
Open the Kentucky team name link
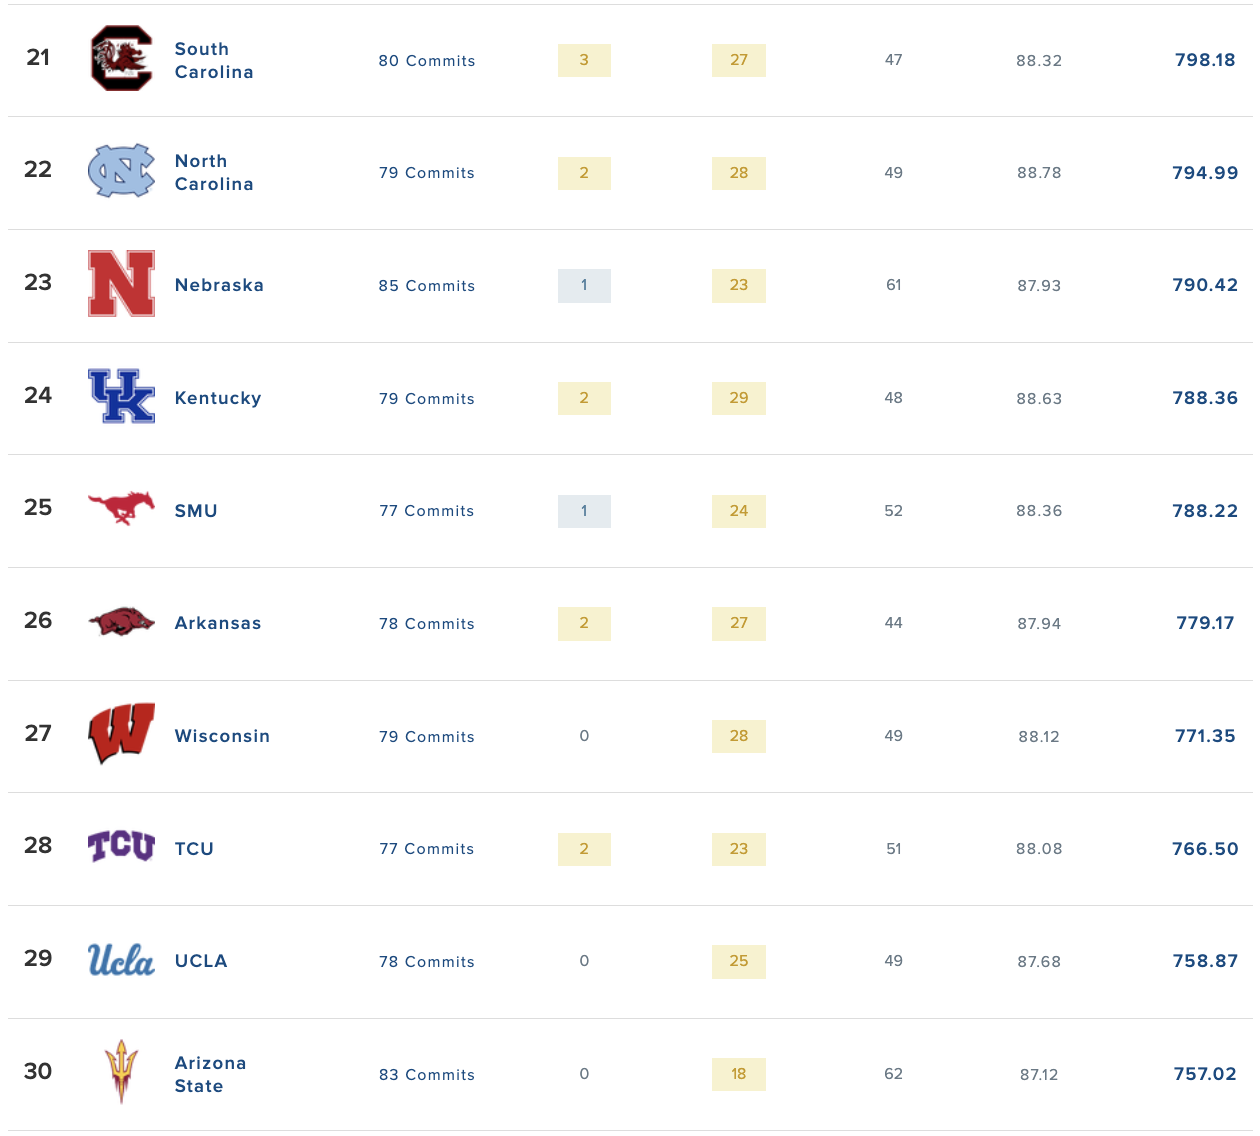(218, 398)
